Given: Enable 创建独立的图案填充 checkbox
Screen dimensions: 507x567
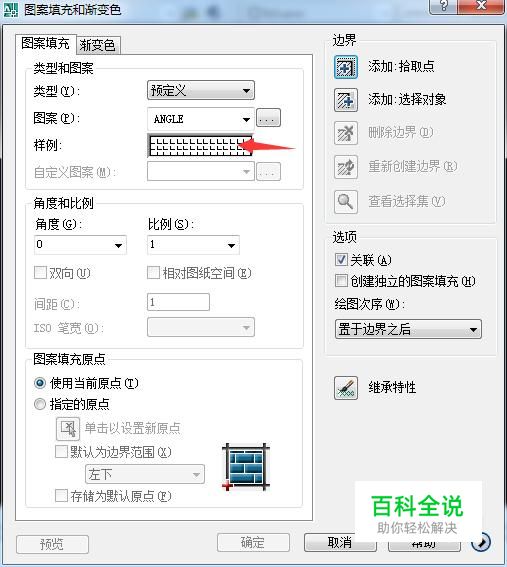Looking at the screenshot, I should tap(341, 280).
